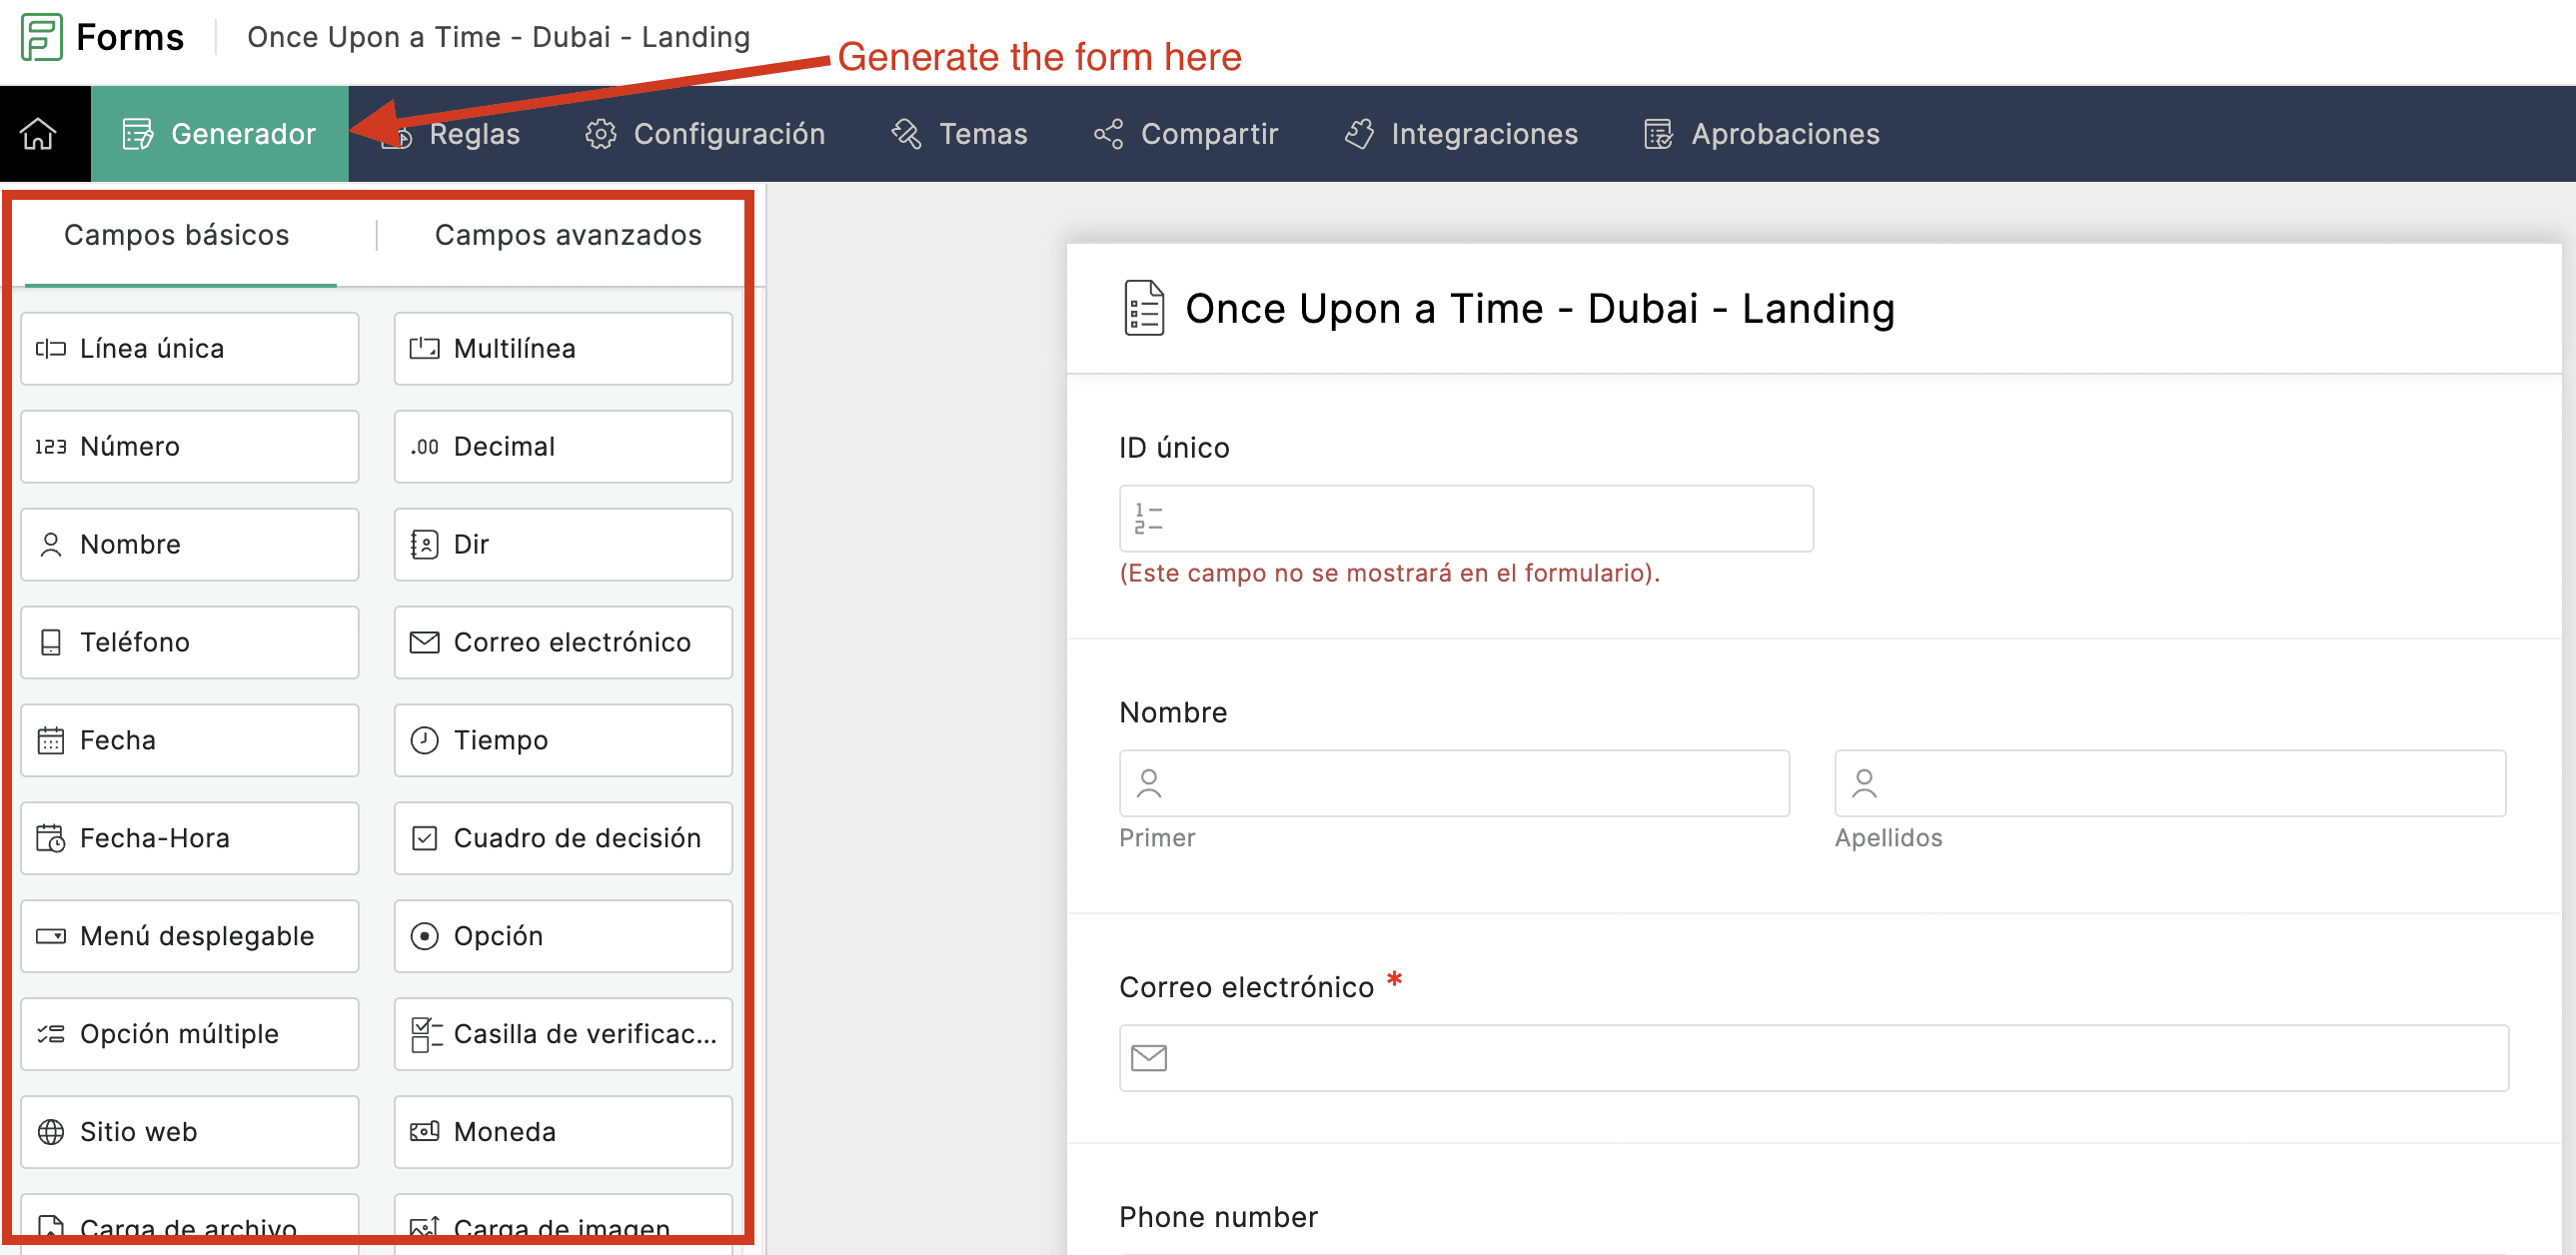
Task: Click the Correo electrónico envelope icon in palette
Action: coord(425,642)
